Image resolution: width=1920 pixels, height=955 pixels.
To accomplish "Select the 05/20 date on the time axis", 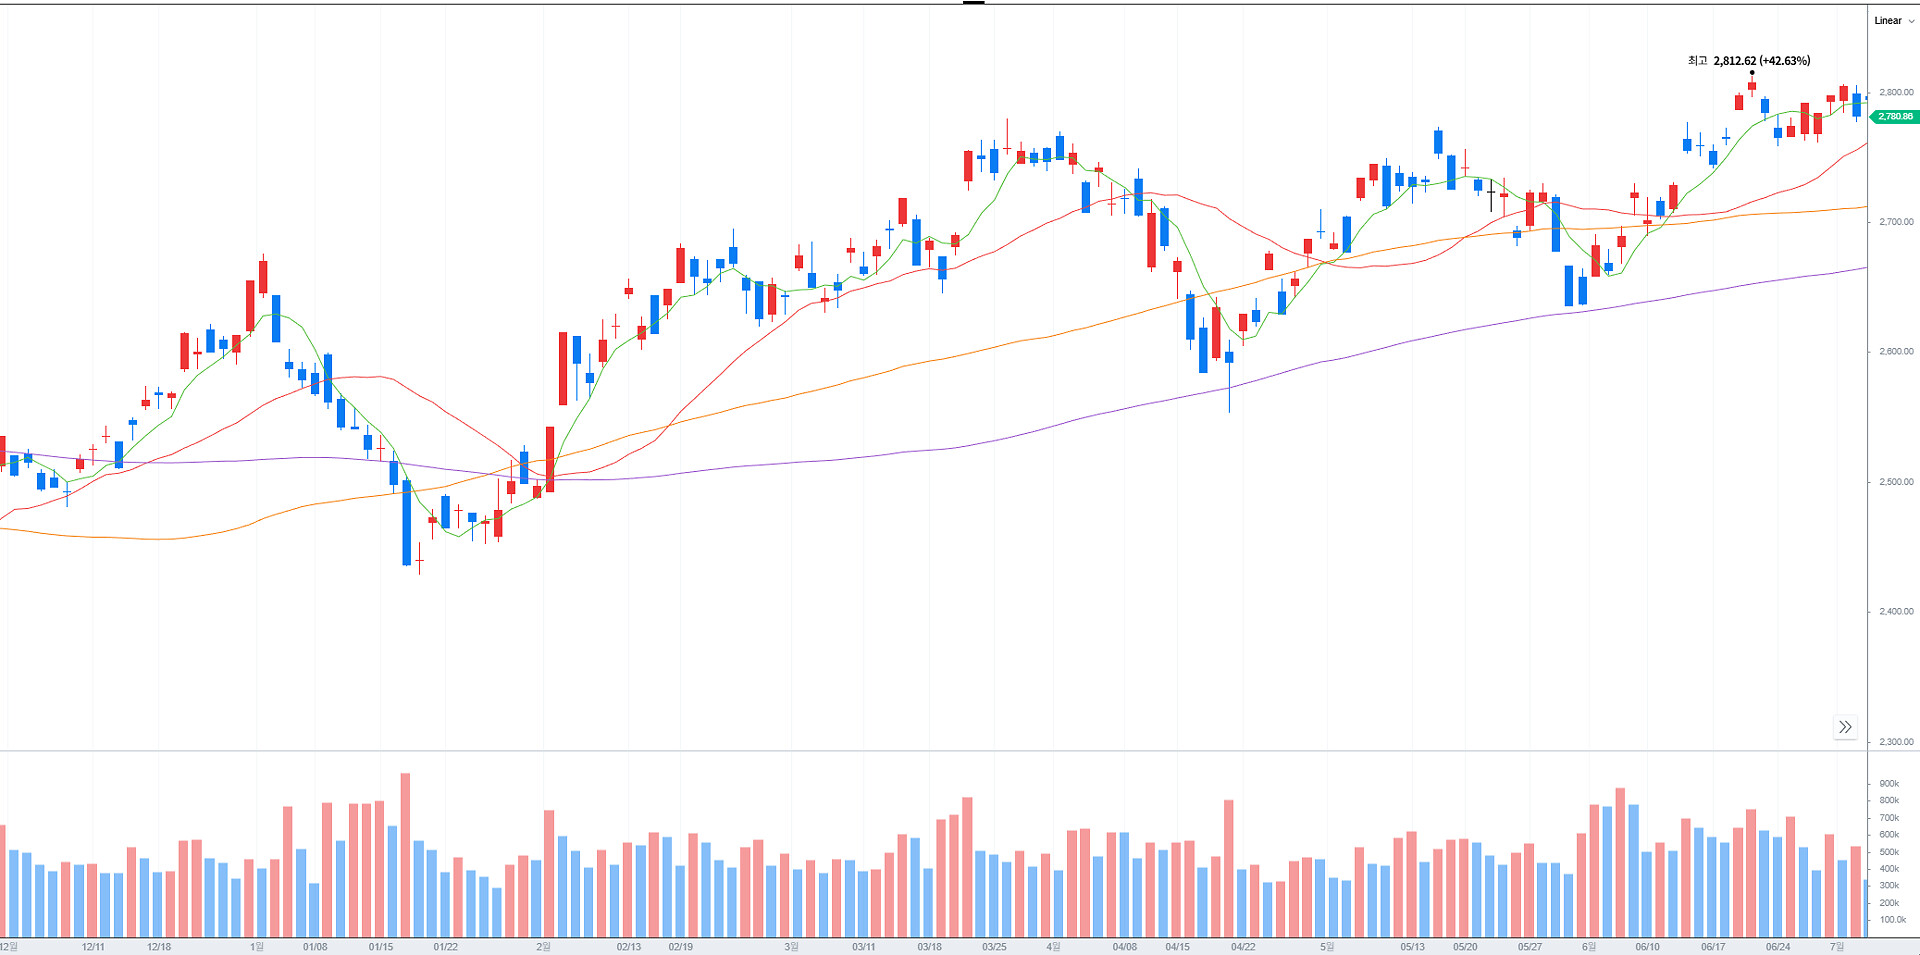I will (x=1465, y=947).
